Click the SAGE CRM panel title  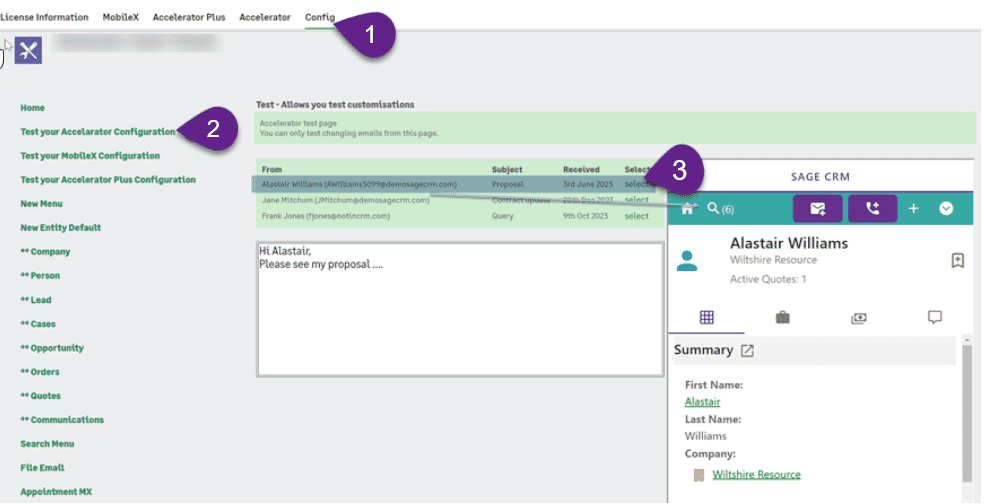[x=820, y=177]
